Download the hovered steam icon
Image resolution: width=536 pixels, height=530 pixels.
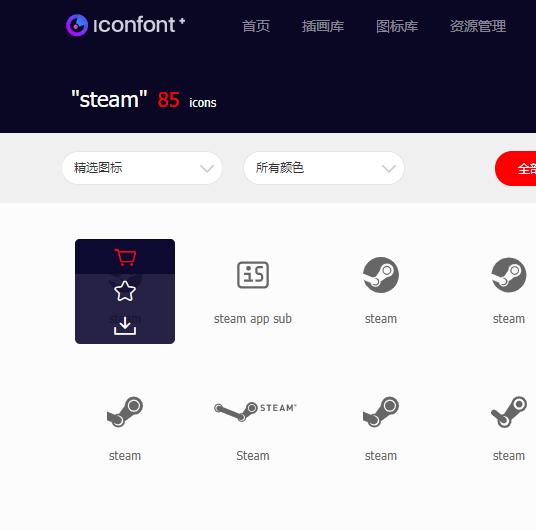125,326
